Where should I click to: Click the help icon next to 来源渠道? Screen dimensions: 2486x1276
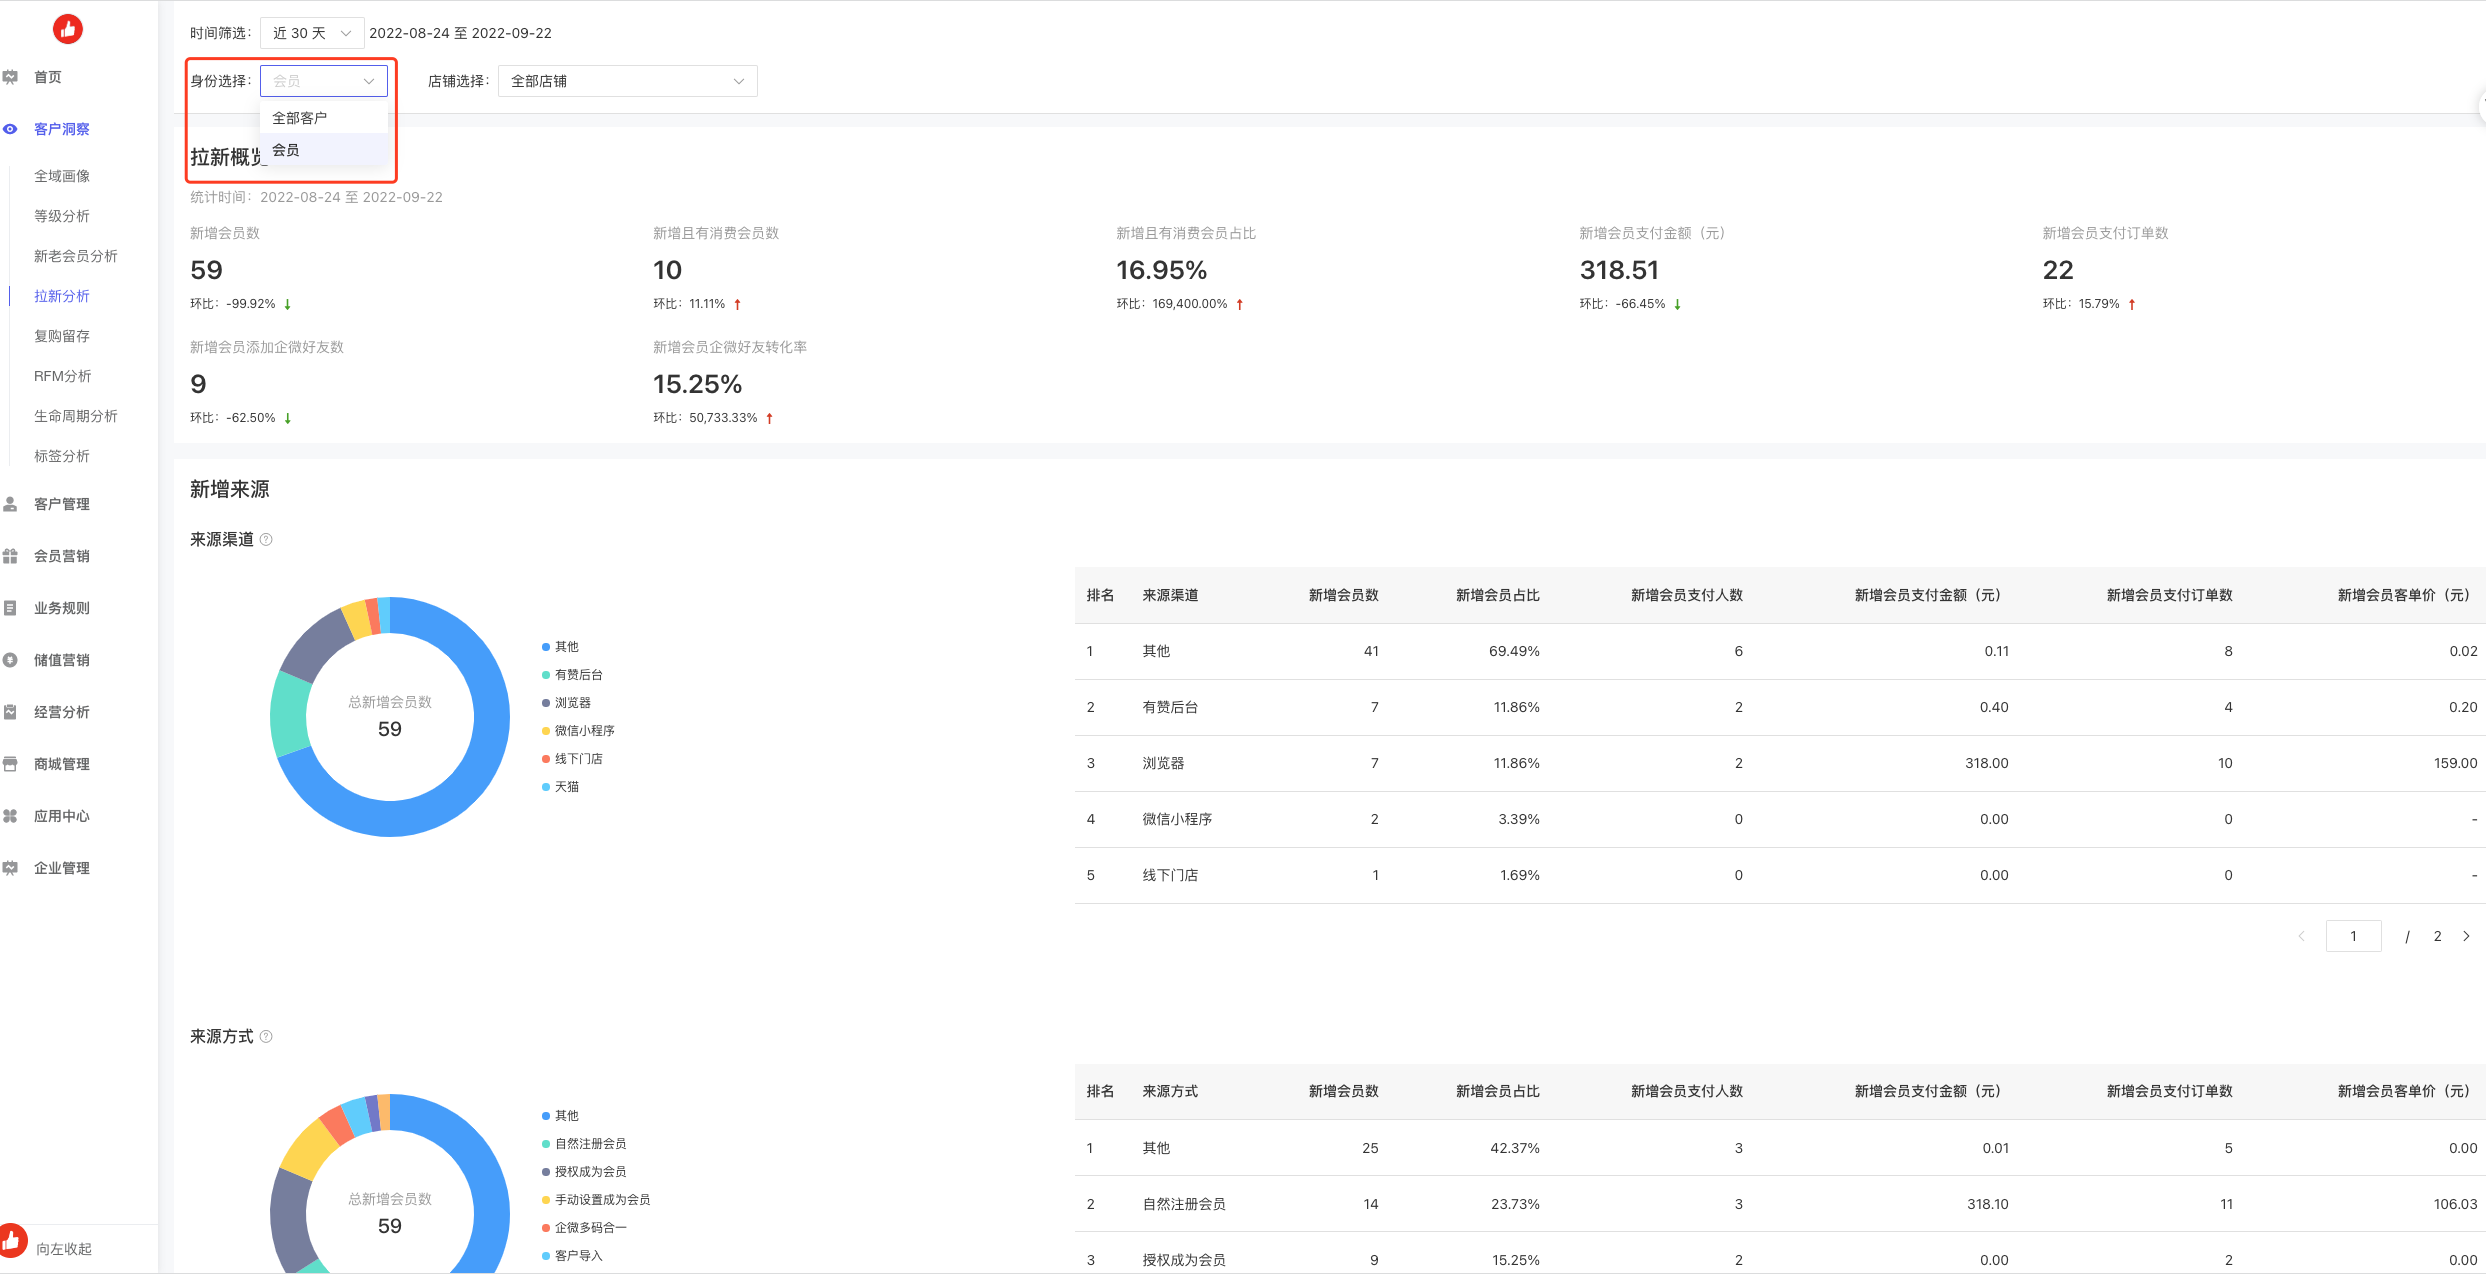(266, 540)
